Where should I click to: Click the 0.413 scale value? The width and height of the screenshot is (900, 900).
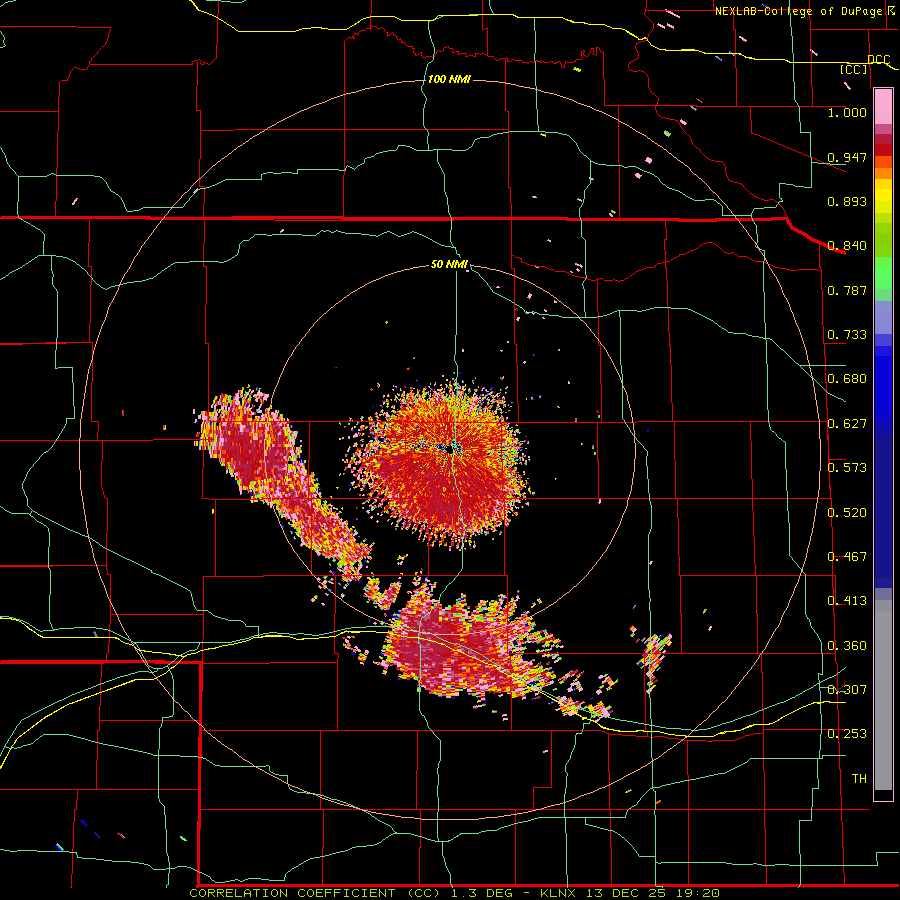click(847, 601)
